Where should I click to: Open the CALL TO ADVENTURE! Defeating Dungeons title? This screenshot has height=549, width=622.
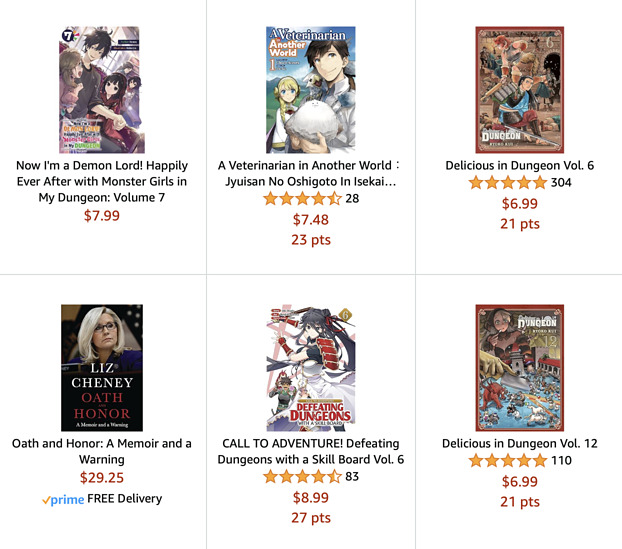(x=311, y=451)
